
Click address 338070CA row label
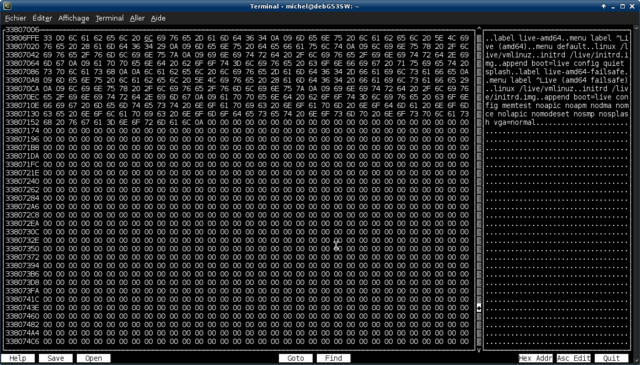[22, 89]
